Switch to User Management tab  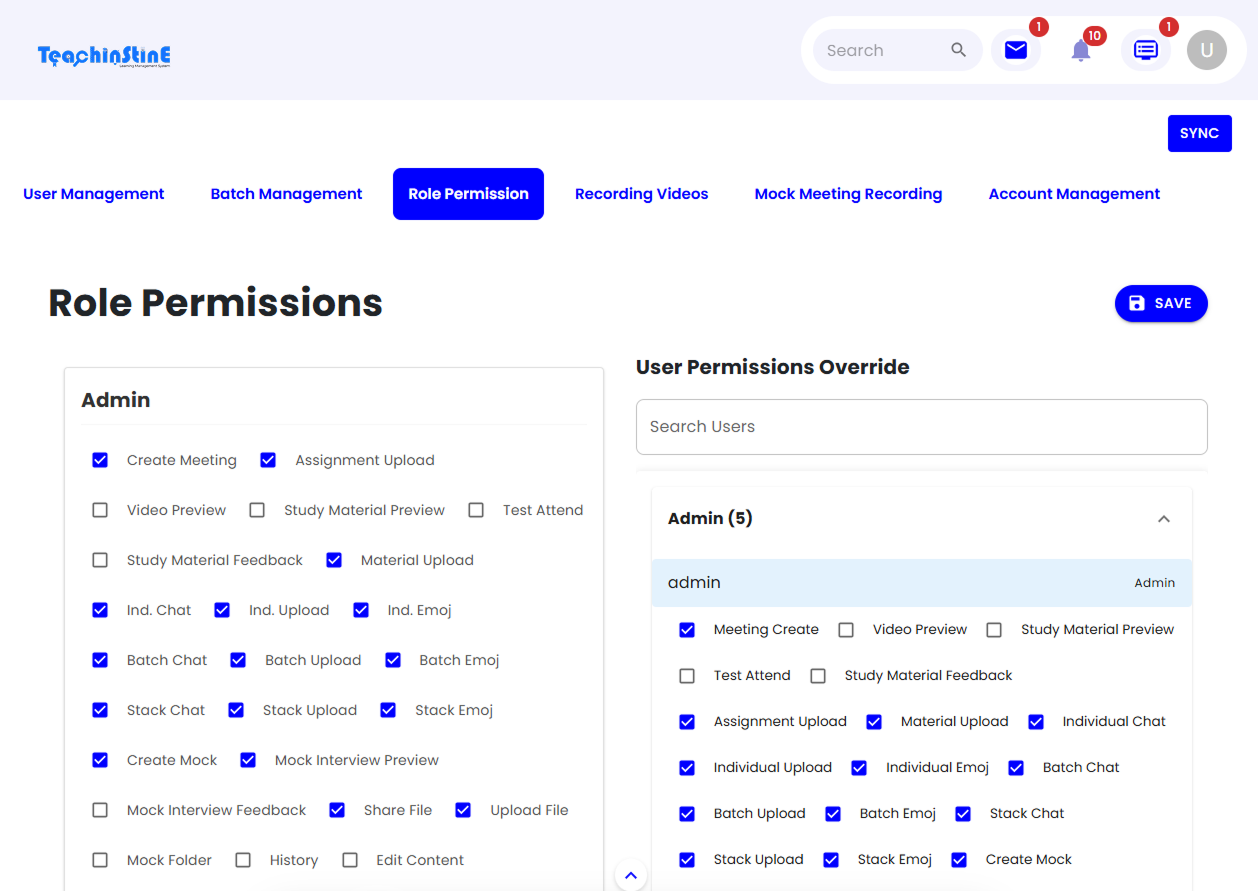[x=94, y=194]
